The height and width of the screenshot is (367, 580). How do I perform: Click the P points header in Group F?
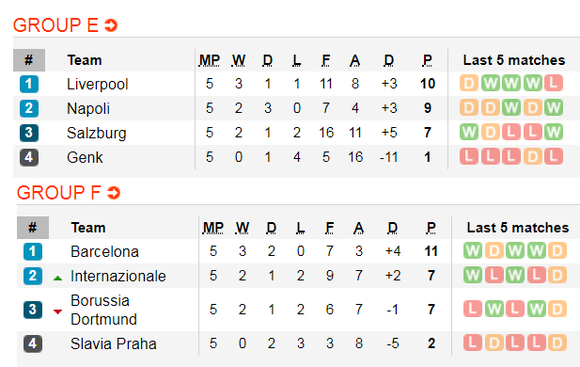tap(431, 228)
